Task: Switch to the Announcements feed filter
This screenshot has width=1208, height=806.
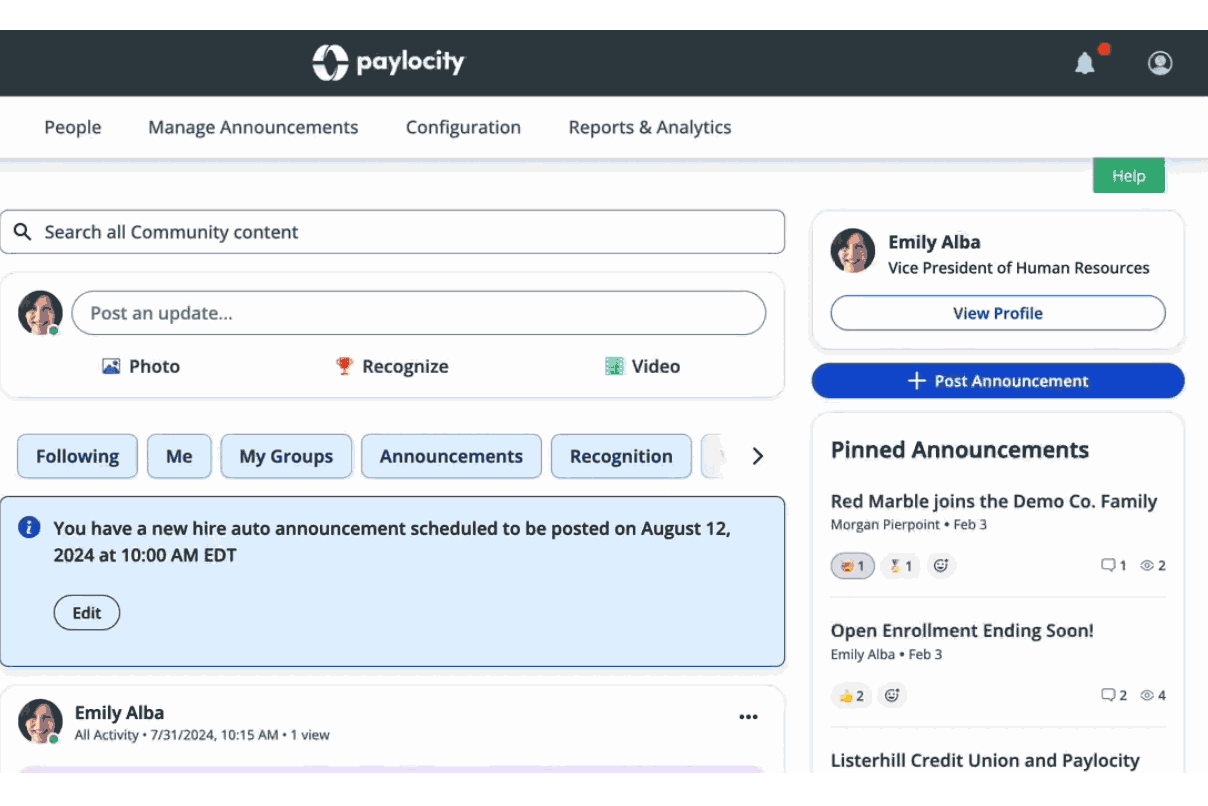Action: pyautogui.click(x=451, y=456)
